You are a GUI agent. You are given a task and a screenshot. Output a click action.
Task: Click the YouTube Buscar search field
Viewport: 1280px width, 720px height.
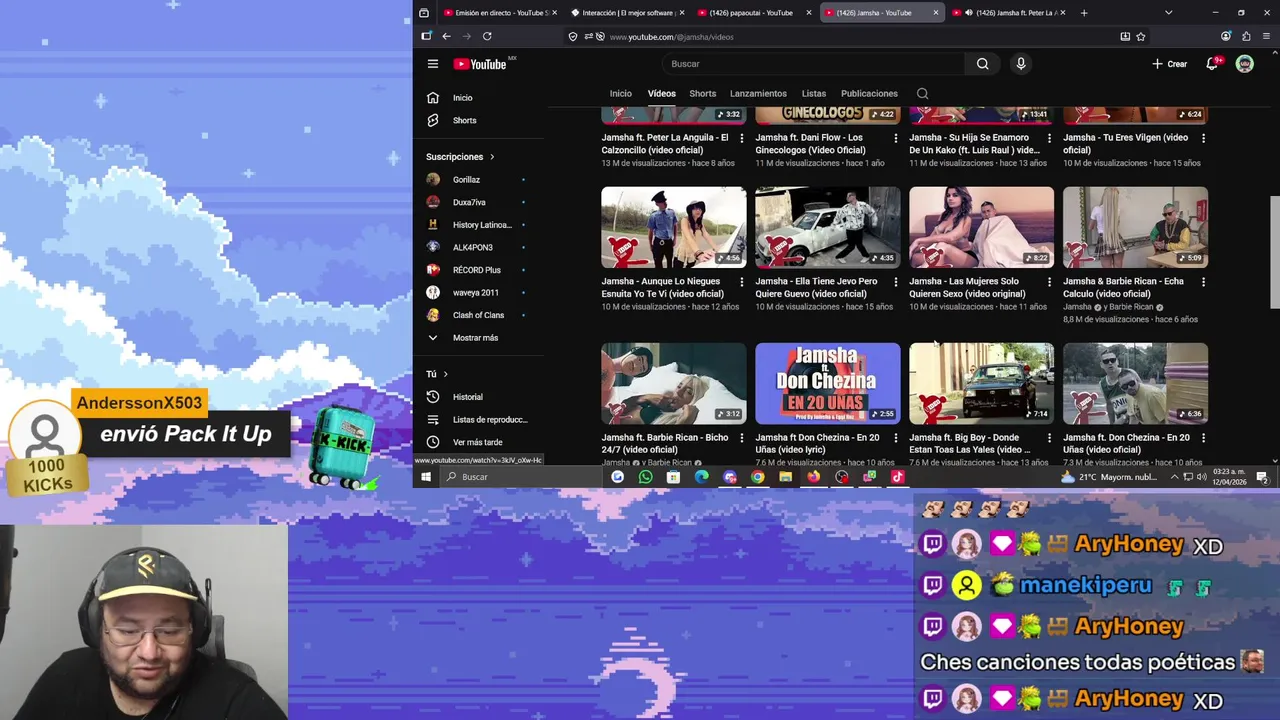coord(813,64)
